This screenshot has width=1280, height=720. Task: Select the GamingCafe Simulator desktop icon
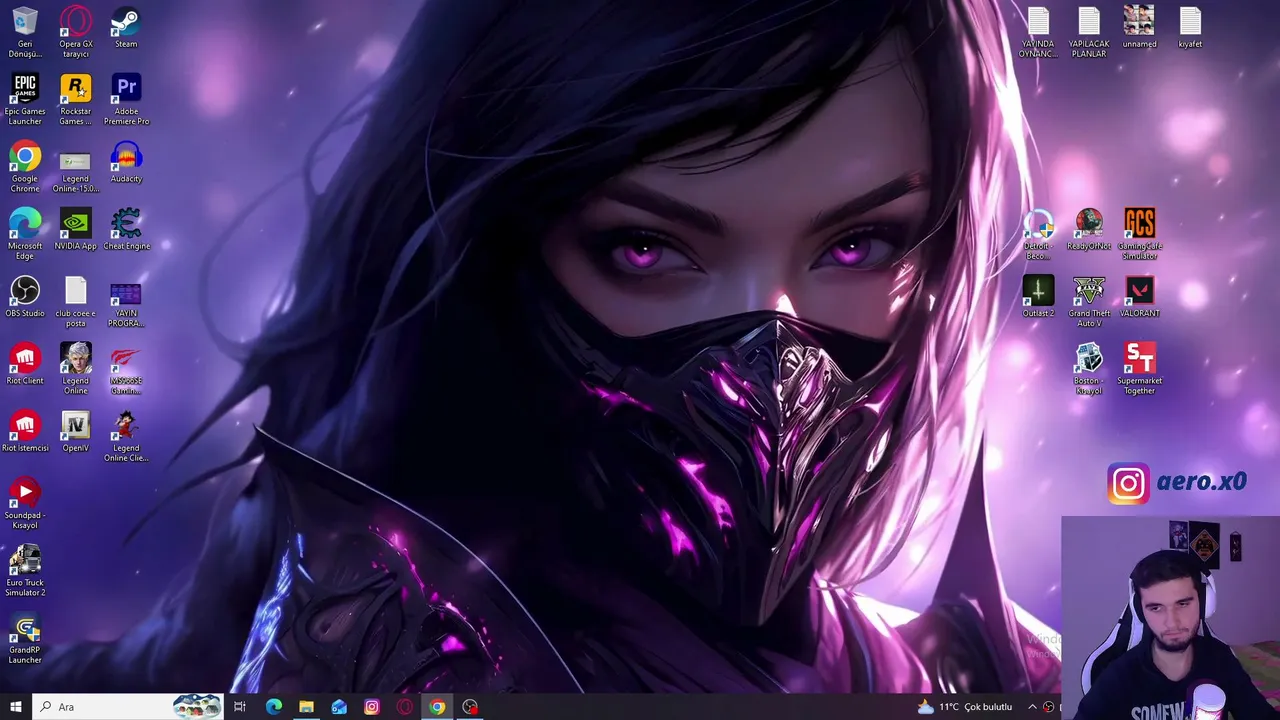coord(1139,234)
